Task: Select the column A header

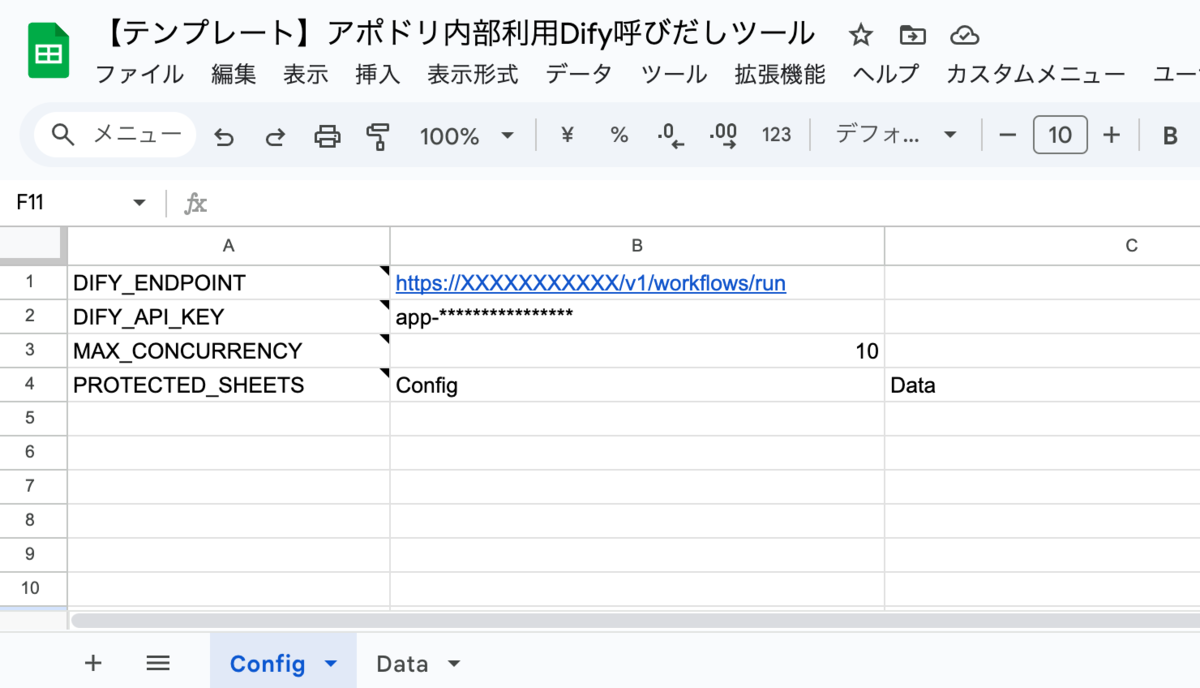Action: [229, 245]
